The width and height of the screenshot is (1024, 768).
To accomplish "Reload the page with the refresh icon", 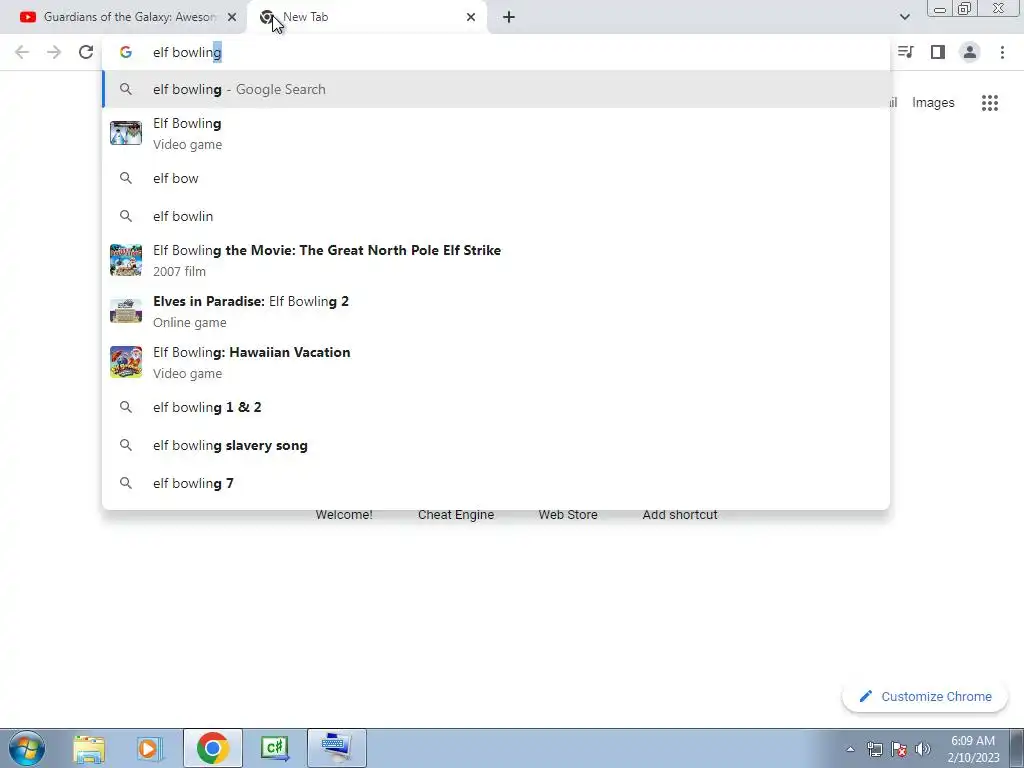I will coord(86,52).
